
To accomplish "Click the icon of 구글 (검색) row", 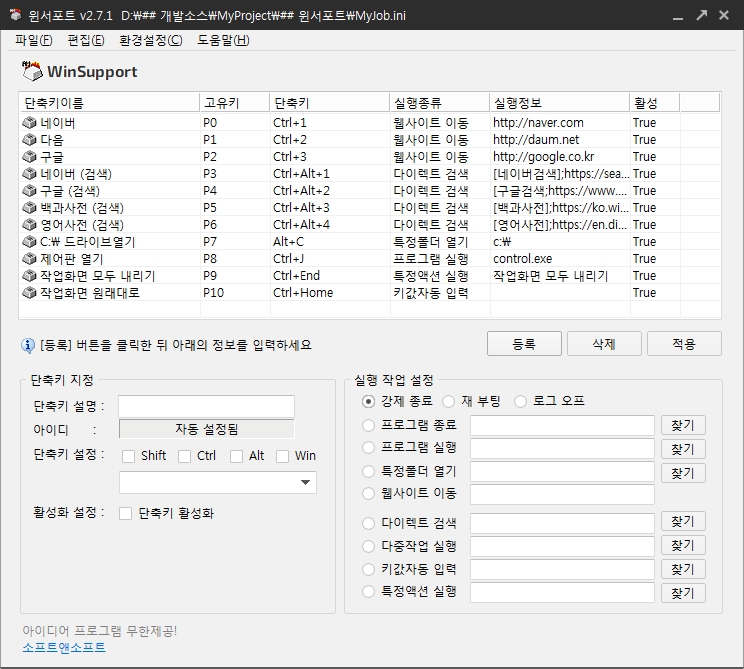I will [x=29, y=191].
